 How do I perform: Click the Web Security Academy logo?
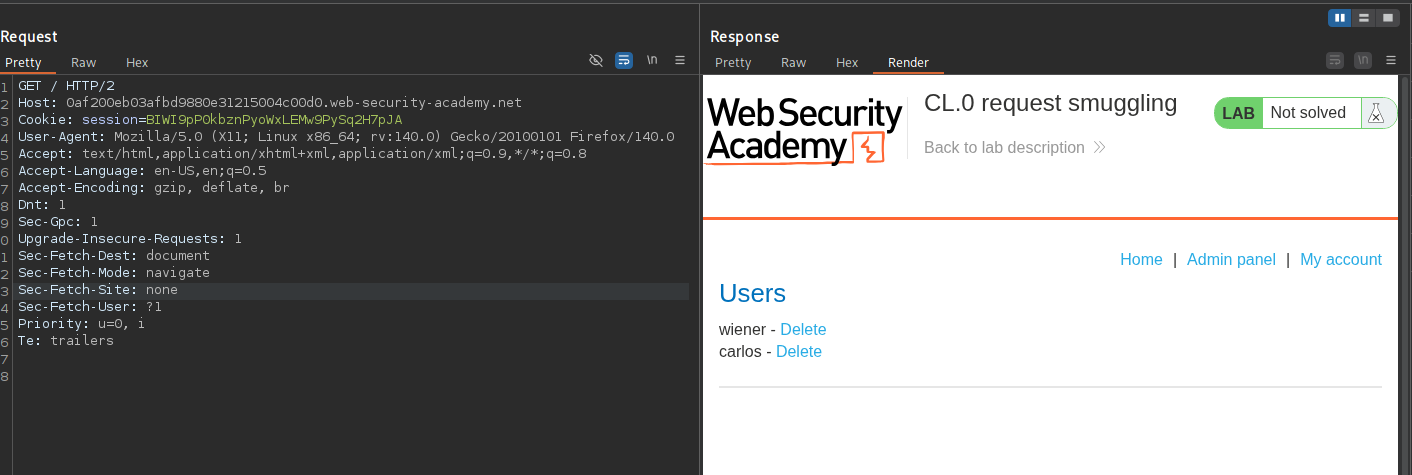tap(791, 131)
